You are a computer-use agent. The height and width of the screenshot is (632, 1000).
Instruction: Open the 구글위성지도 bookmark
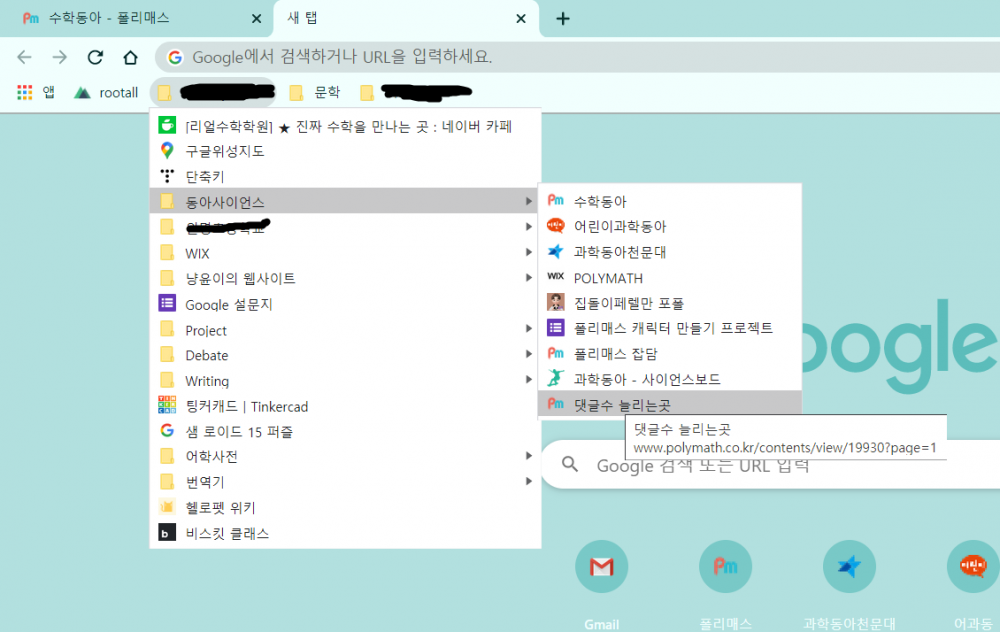[345, 151]
